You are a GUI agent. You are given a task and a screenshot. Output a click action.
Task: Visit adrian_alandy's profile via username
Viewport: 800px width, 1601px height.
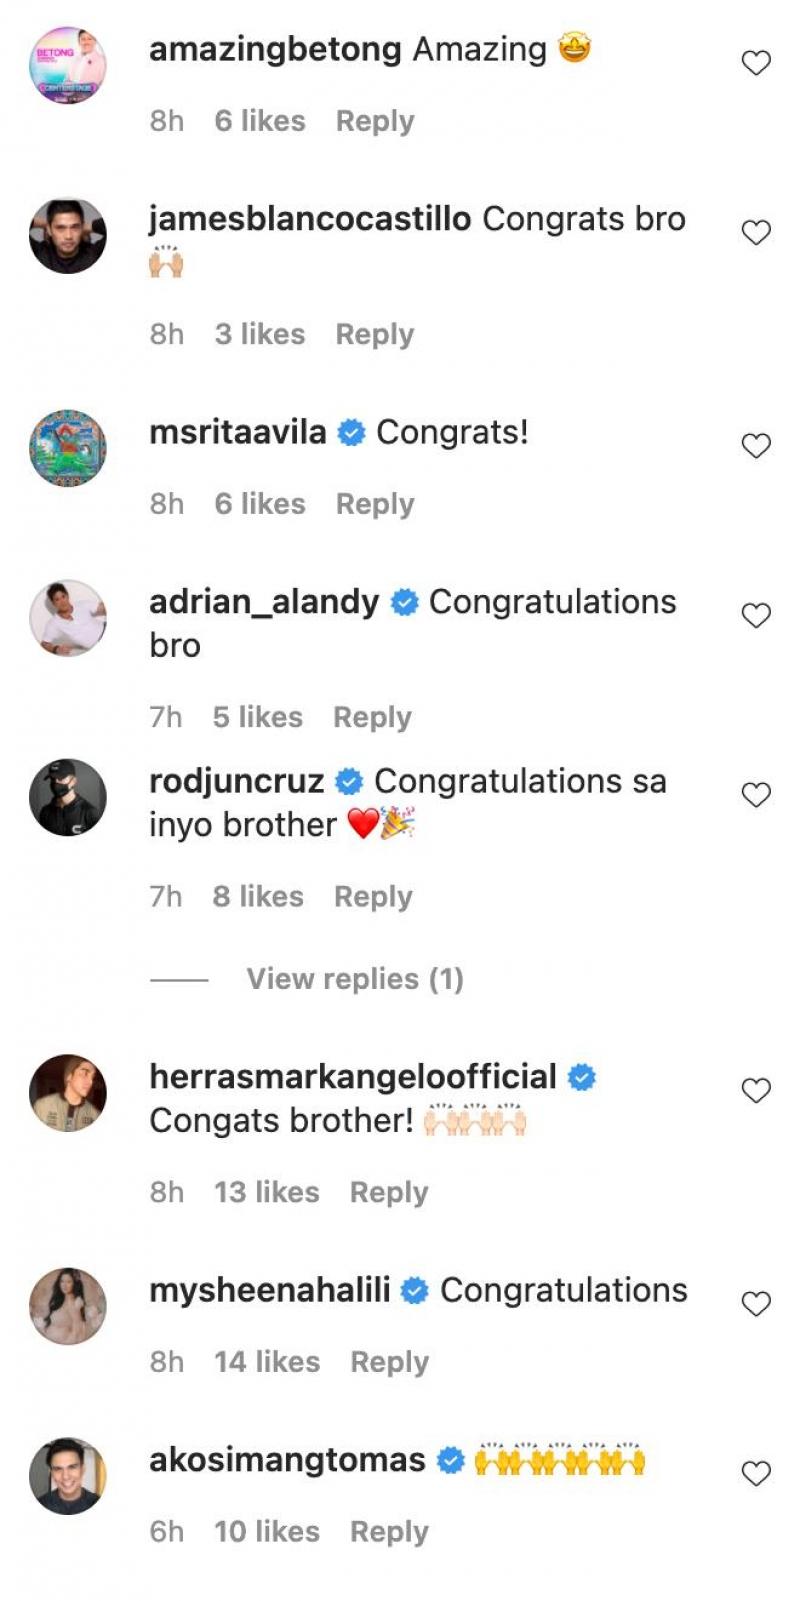(x=264, y=602)
